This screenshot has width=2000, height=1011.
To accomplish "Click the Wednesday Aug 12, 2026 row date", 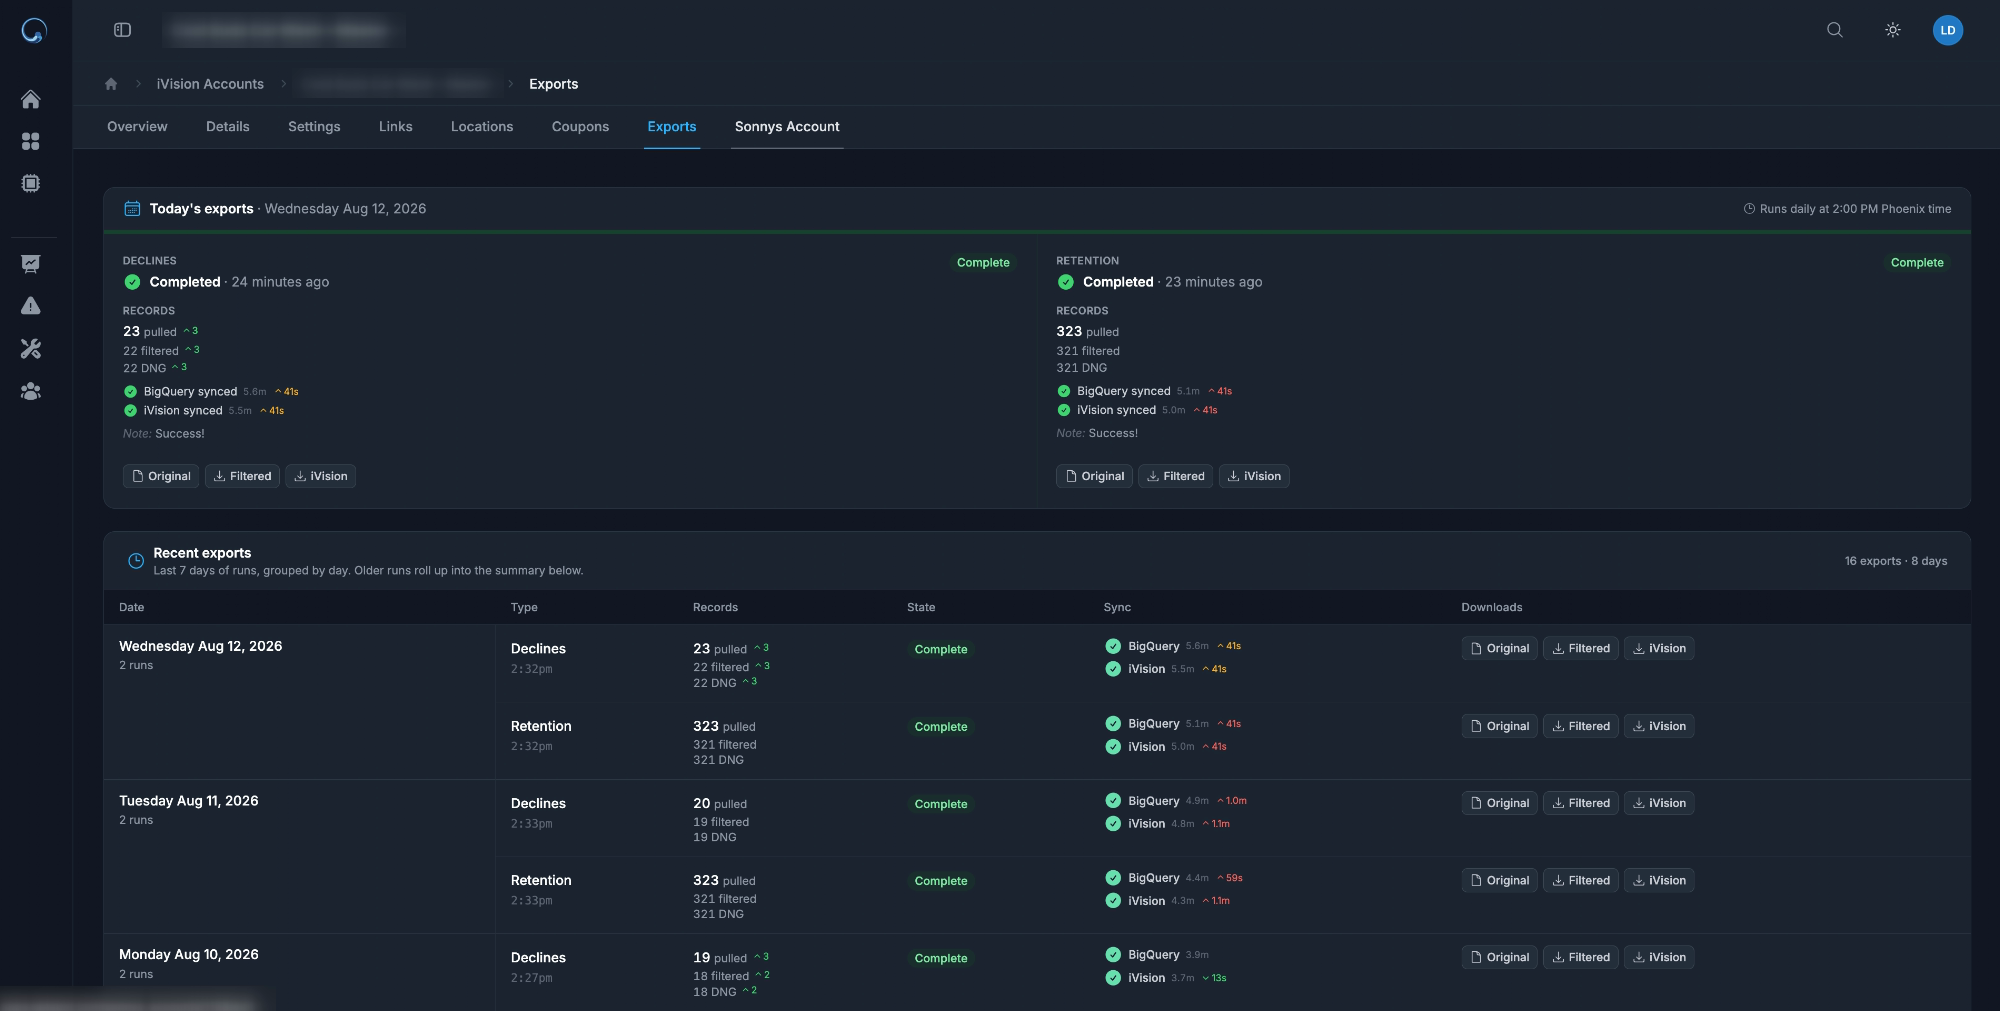I will (x=200, y=646).
